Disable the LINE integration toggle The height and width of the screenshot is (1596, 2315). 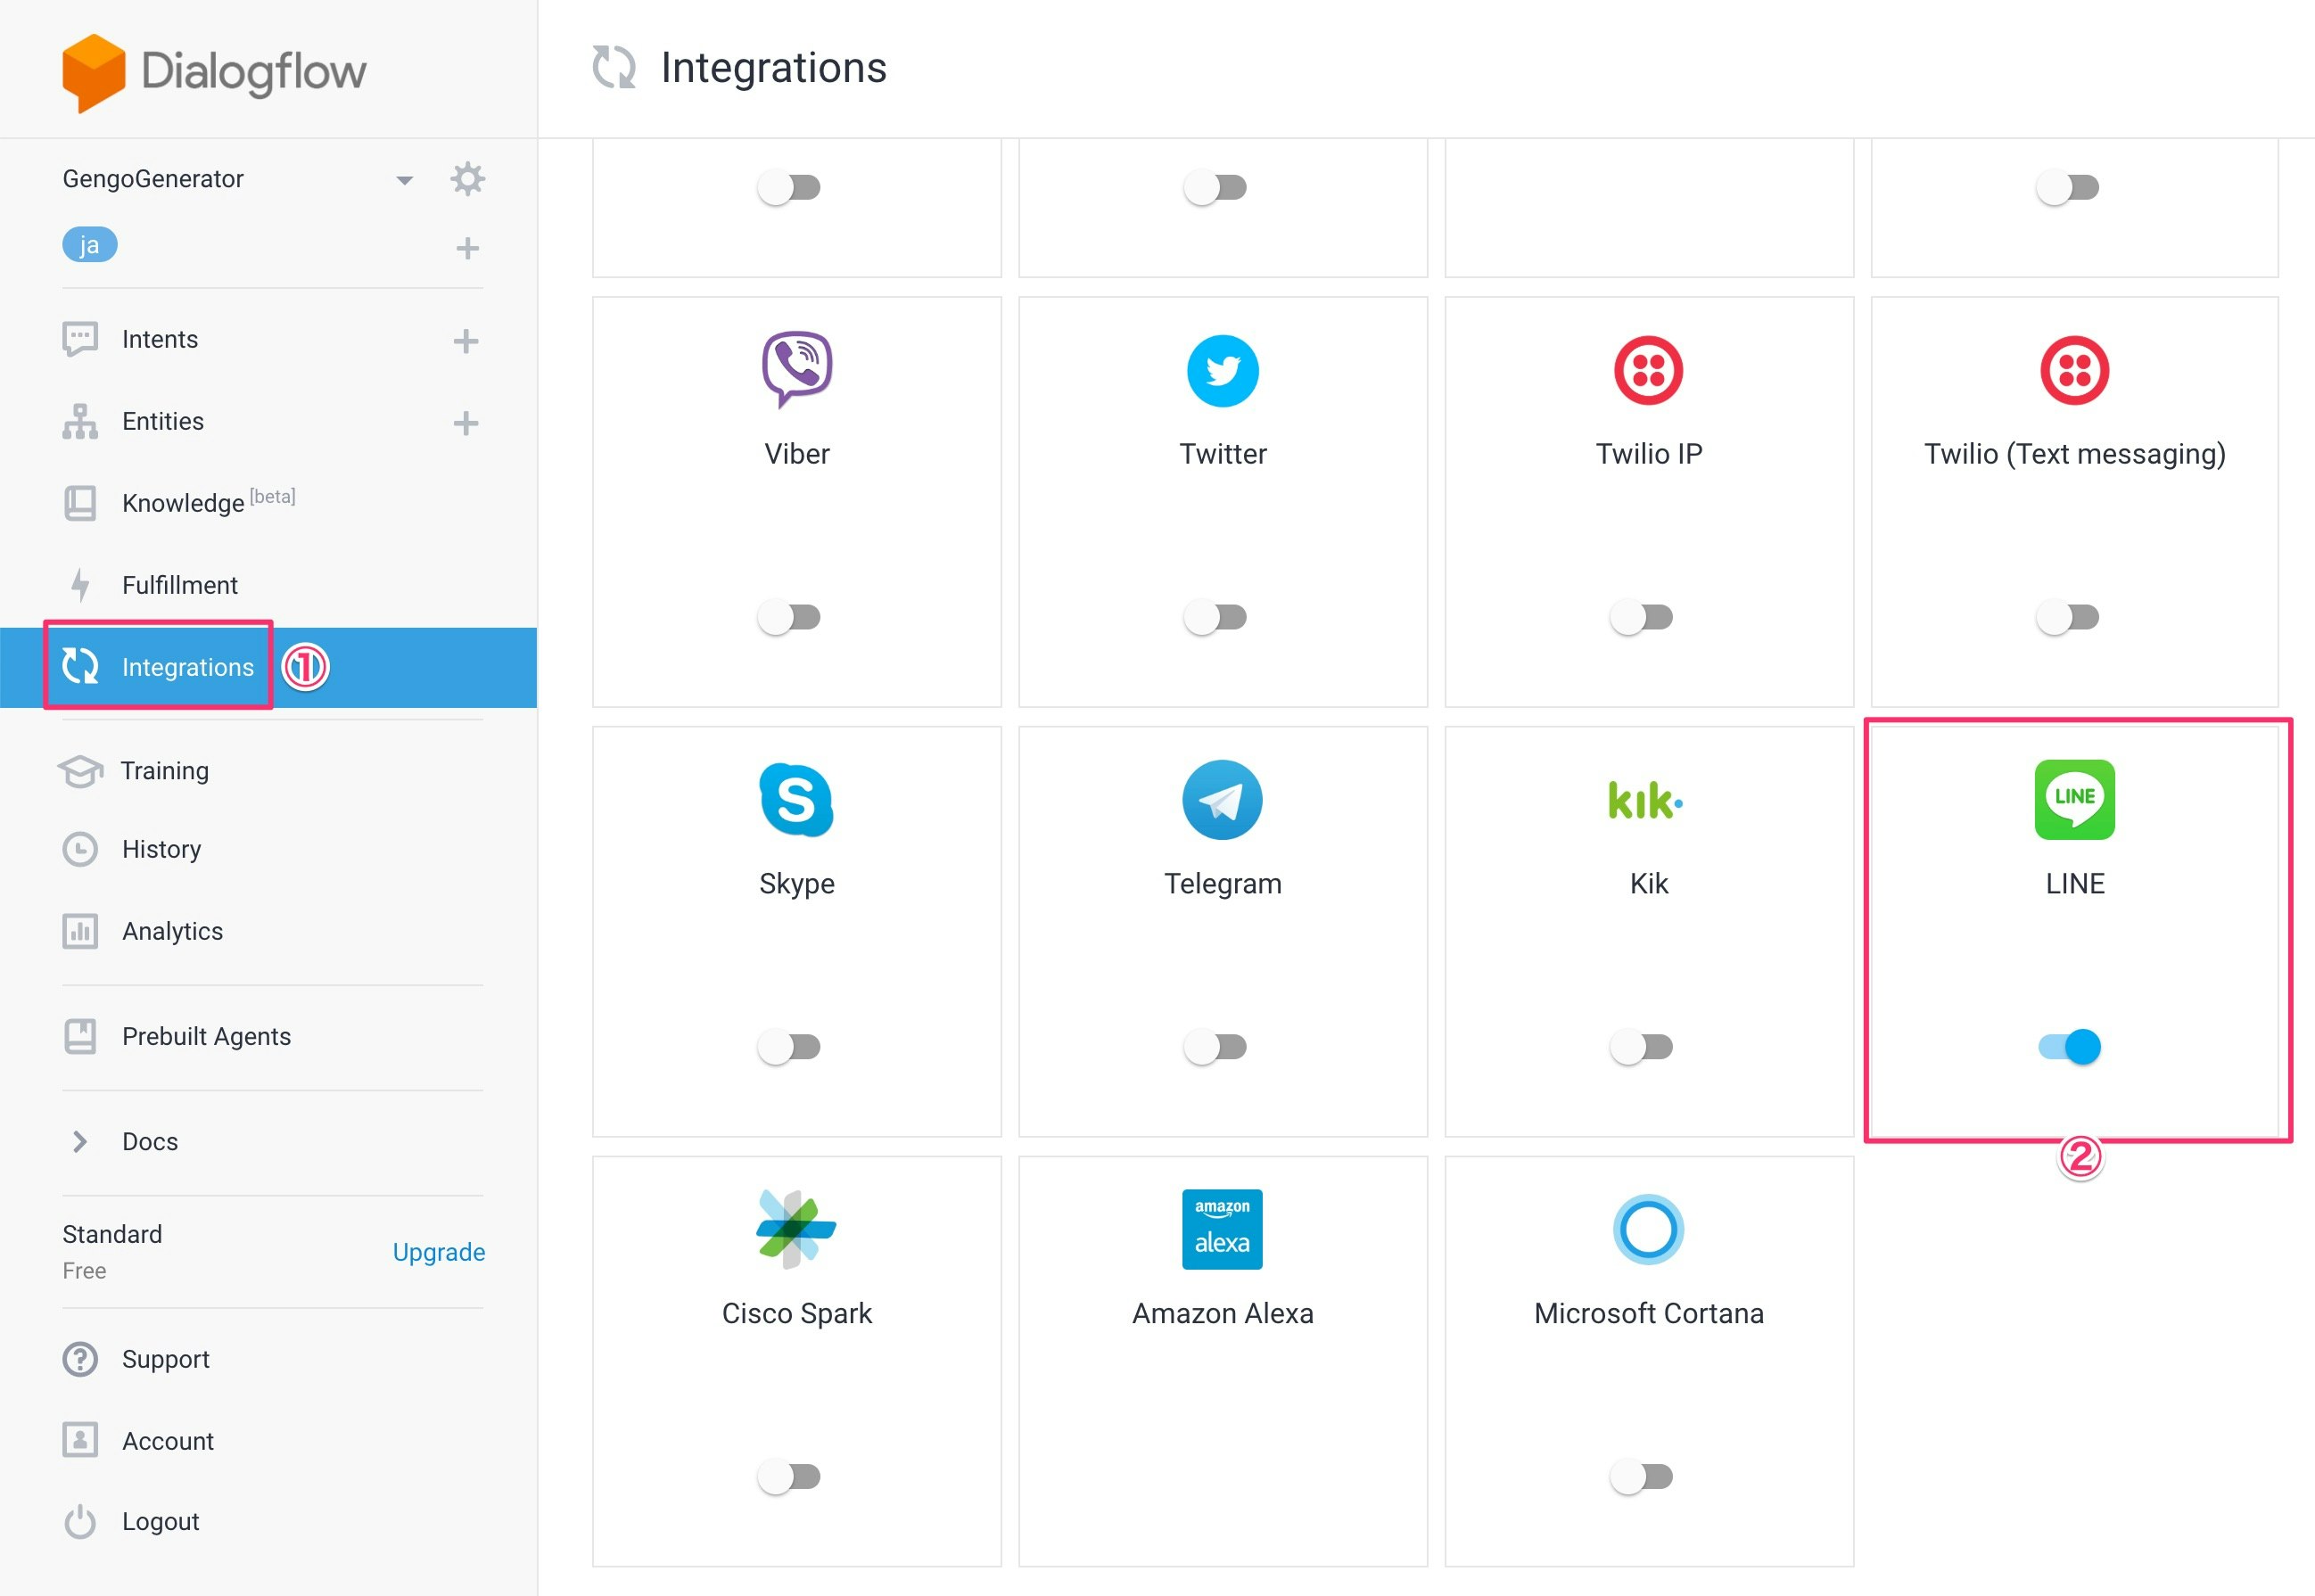tap(2069, 1047)
